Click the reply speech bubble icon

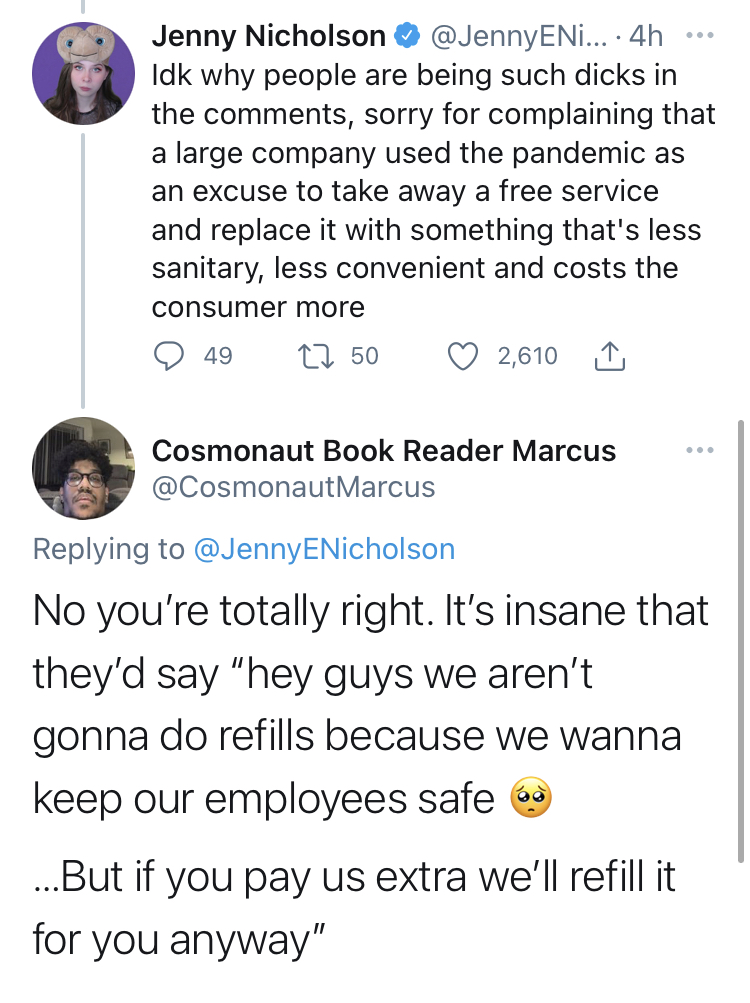coord(168,356)
